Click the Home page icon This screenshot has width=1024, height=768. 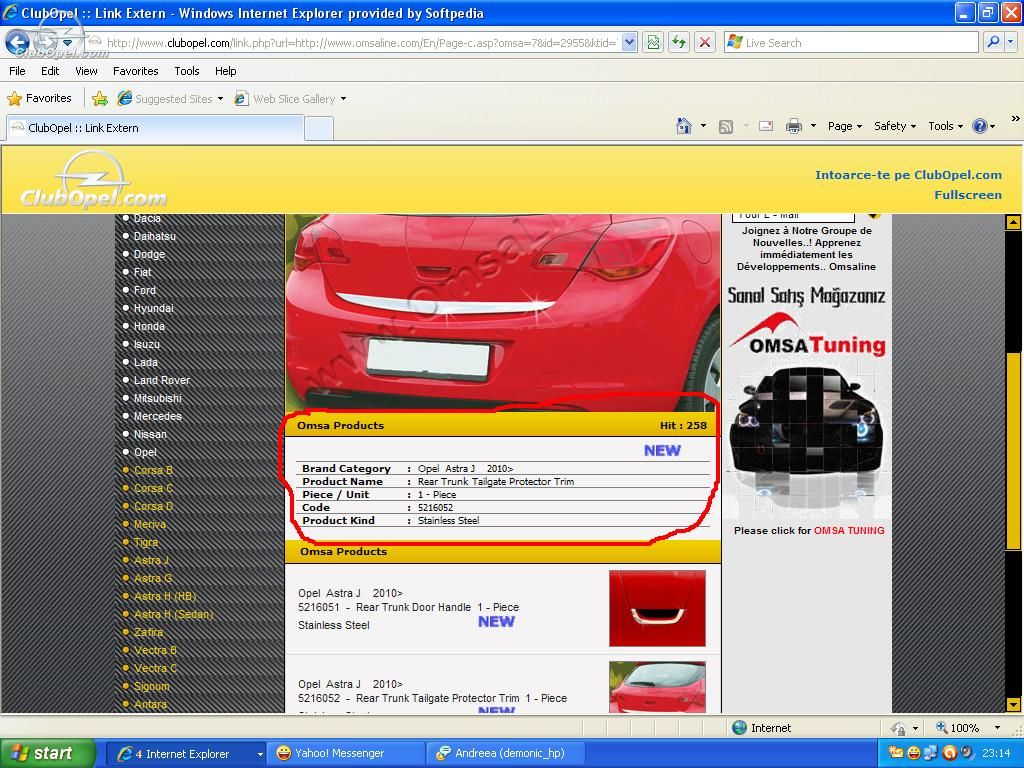(684, 126)
